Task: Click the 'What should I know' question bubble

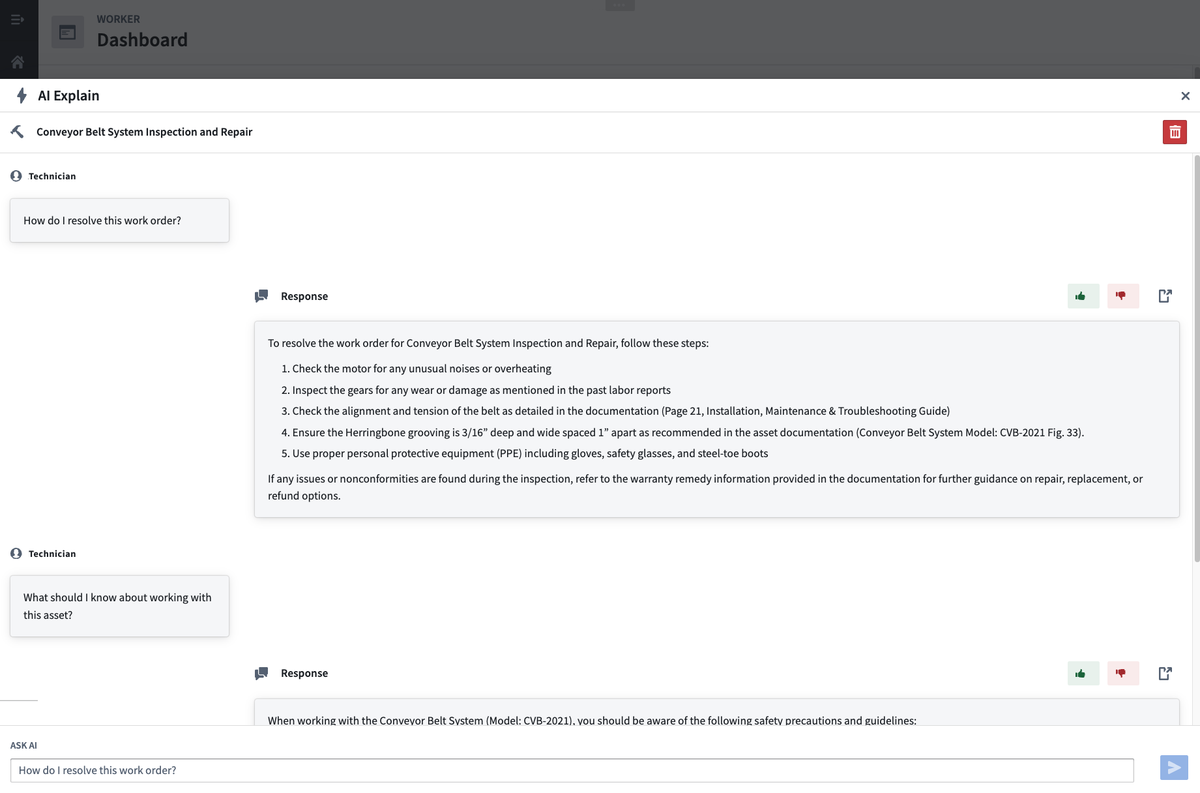Action: tap(119, 606)
